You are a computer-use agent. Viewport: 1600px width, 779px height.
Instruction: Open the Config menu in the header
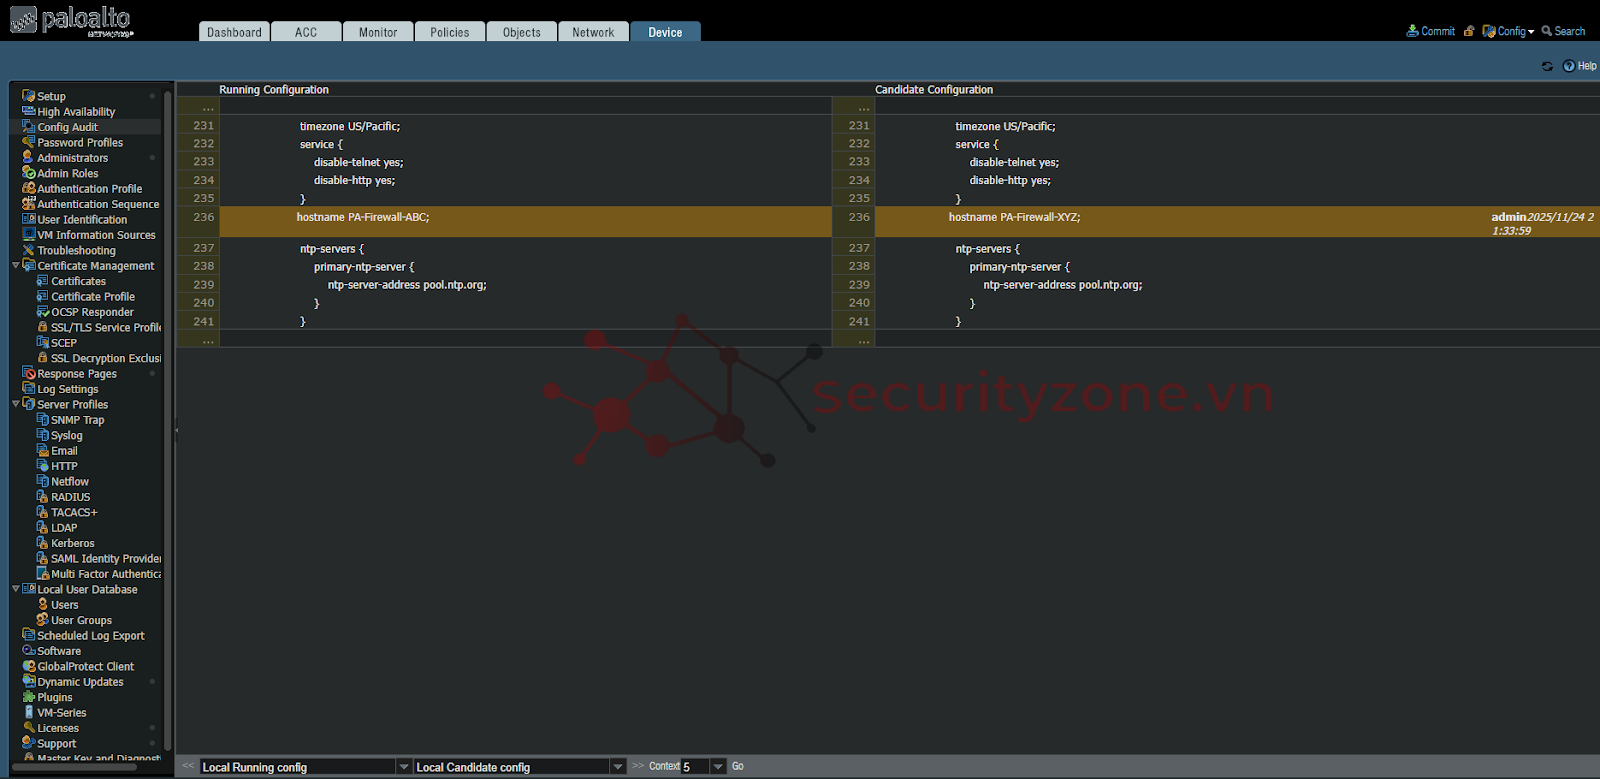click(x=1511, y=31)
